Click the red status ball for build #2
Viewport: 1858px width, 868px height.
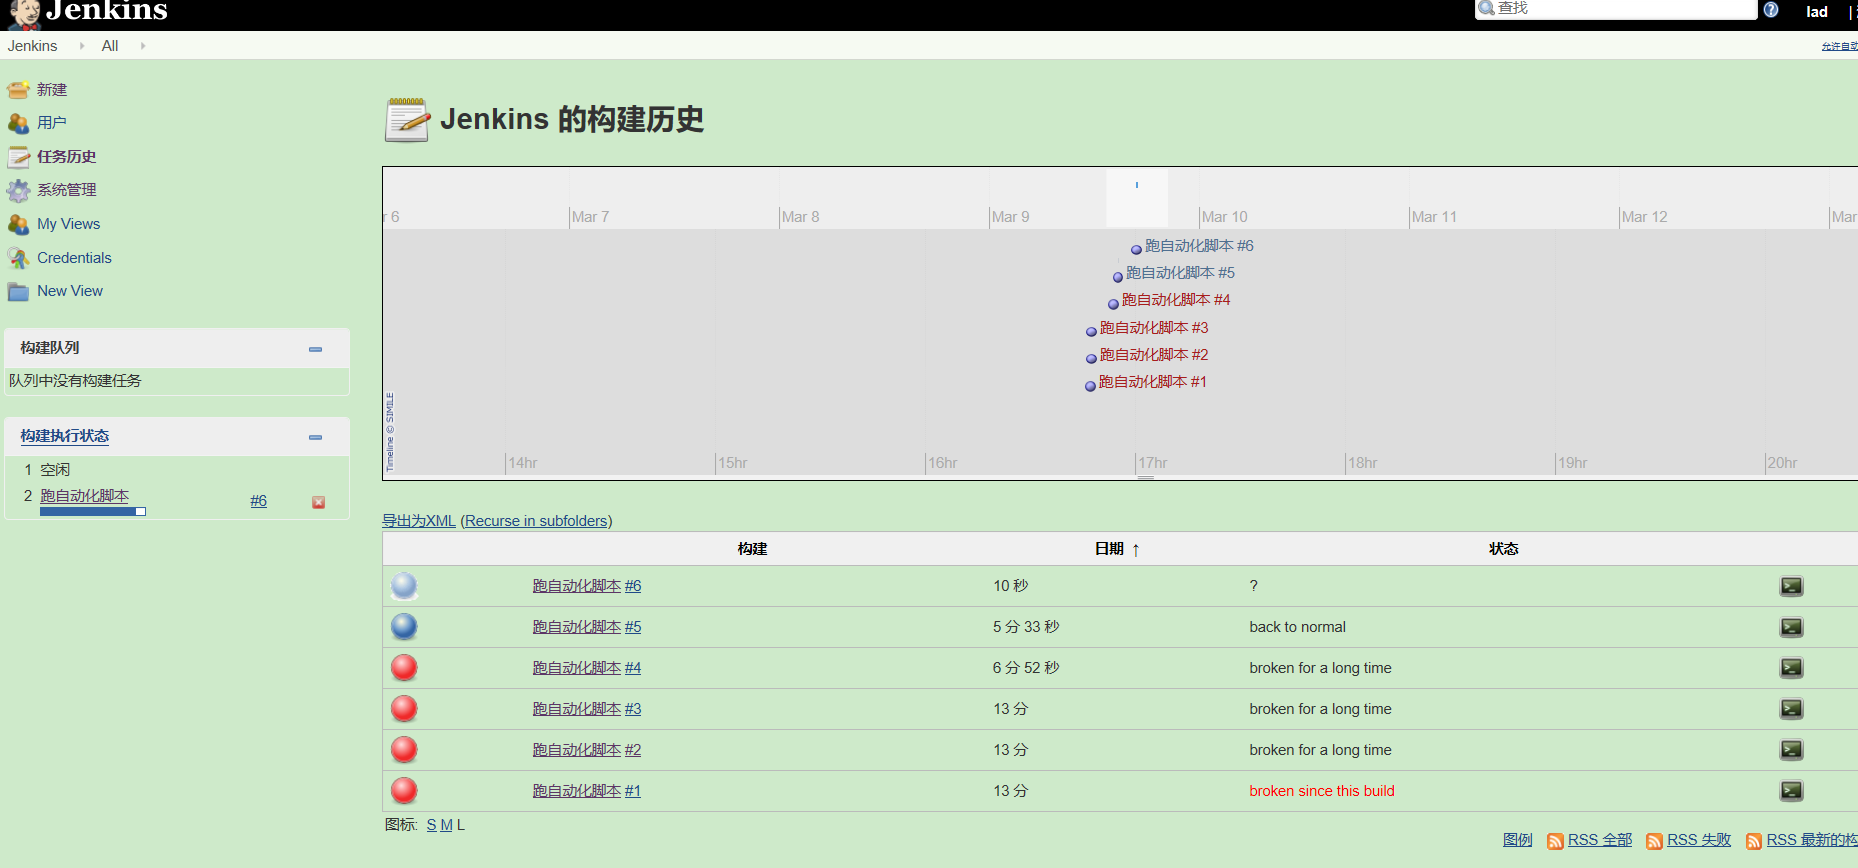pyautogui.click(x=404, y=750)
